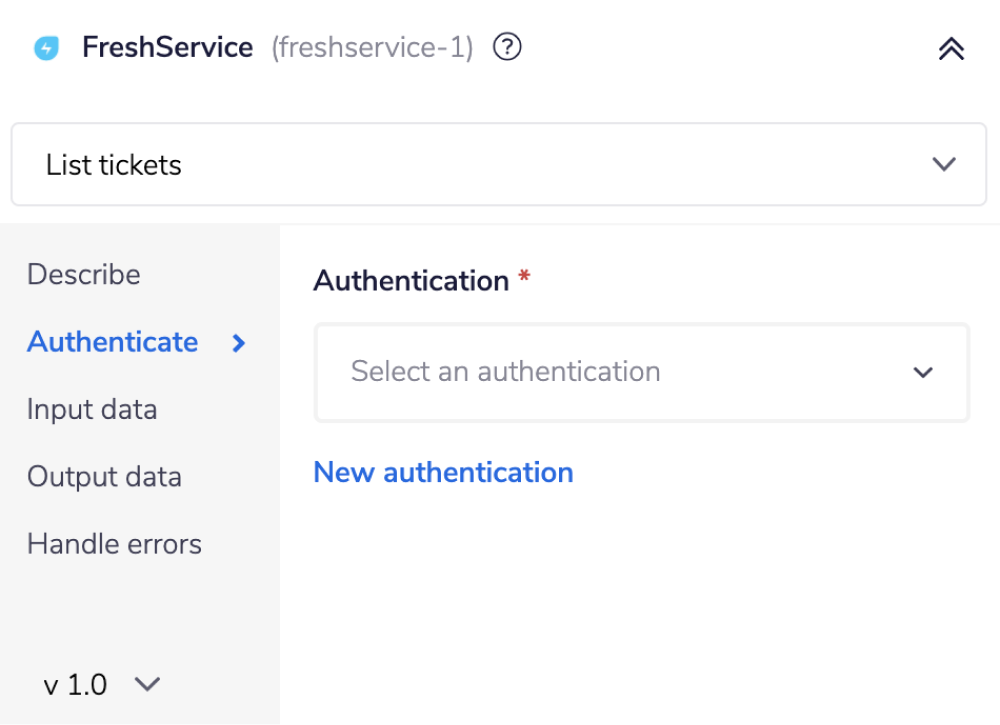Select the Authenticate sidebar entry
1000x725 pixels.
coord(112,342)
